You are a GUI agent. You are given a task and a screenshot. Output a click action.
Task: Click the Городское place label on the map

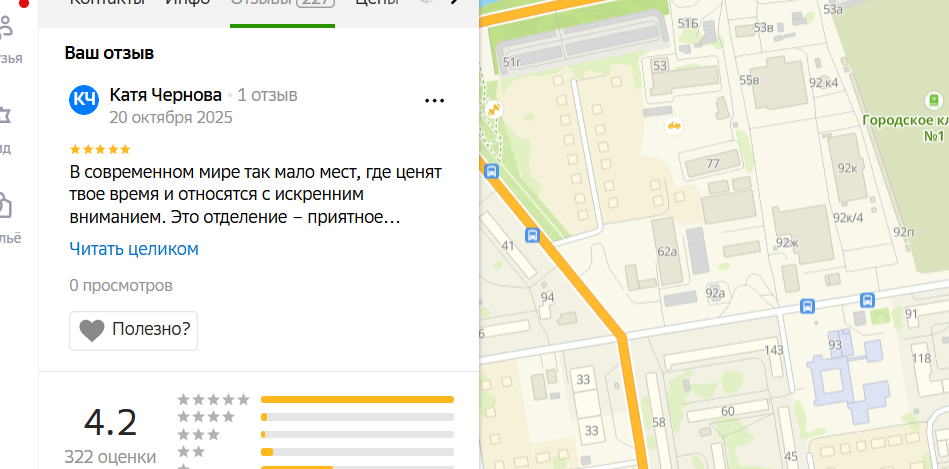(x=905, y=128)
